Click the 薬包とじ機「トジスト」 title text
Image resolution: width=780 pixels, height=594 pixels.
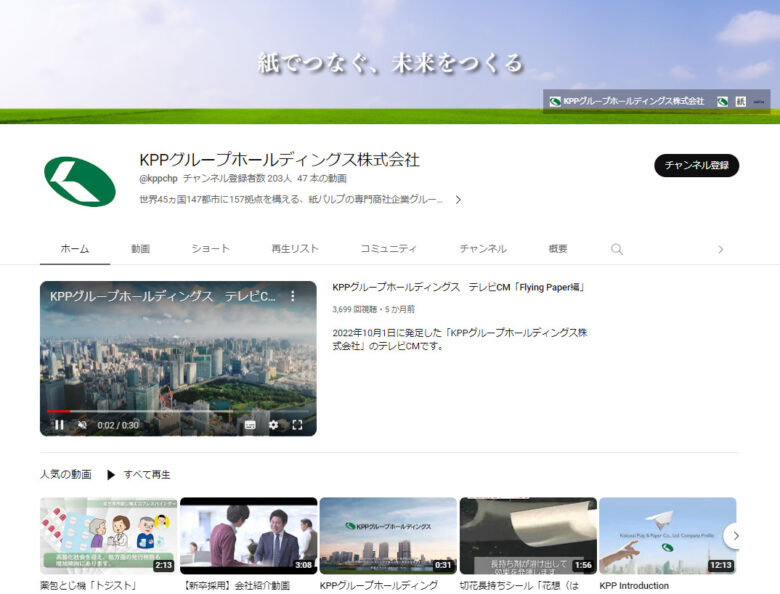coord(88,586)
